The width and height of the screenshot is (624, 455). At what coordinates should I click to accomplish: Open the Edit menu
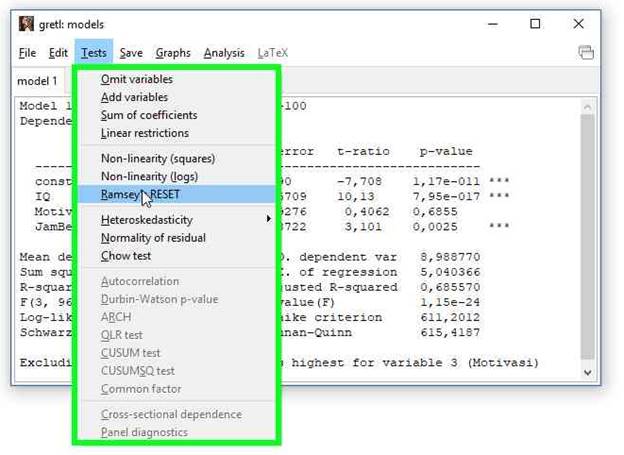pos(58,53)
